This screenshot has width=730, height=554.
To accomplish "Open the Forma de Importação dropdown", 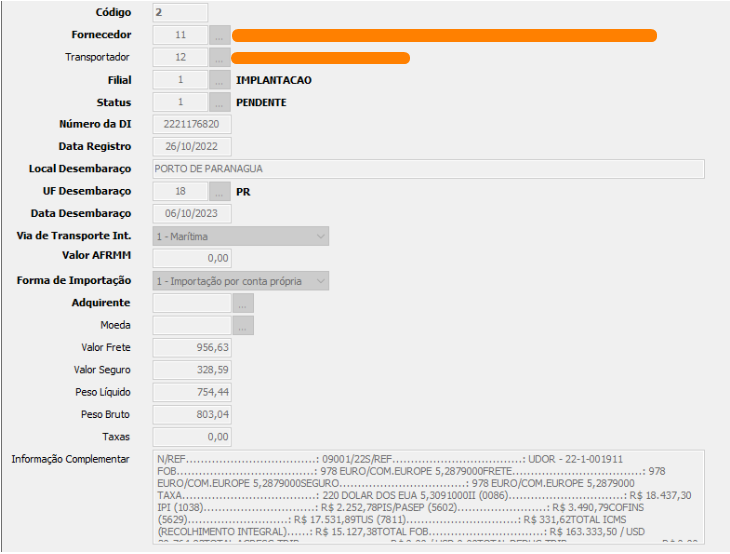I will [x=241, y=281].
